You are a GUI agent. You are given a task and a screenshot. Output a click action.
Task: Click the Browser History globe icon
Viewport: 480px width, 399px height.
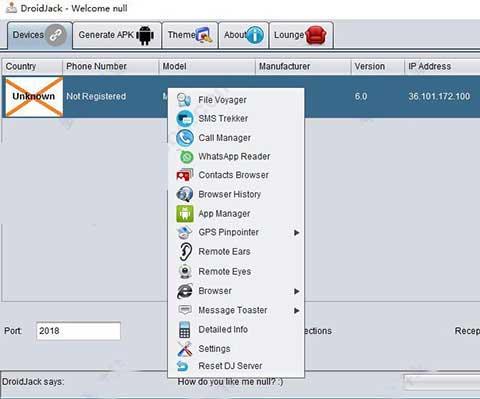click(x=184, y=194)
